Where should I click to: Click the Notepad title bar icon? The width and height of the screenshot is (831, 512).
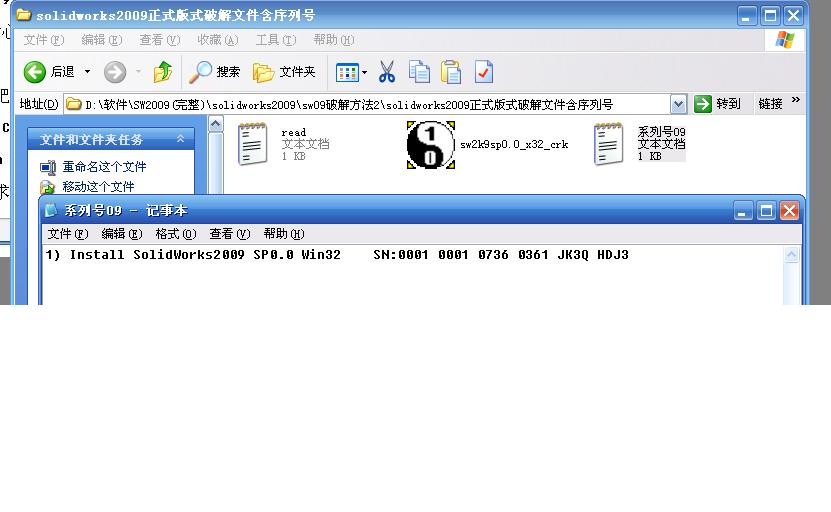[x=51, y=210]
